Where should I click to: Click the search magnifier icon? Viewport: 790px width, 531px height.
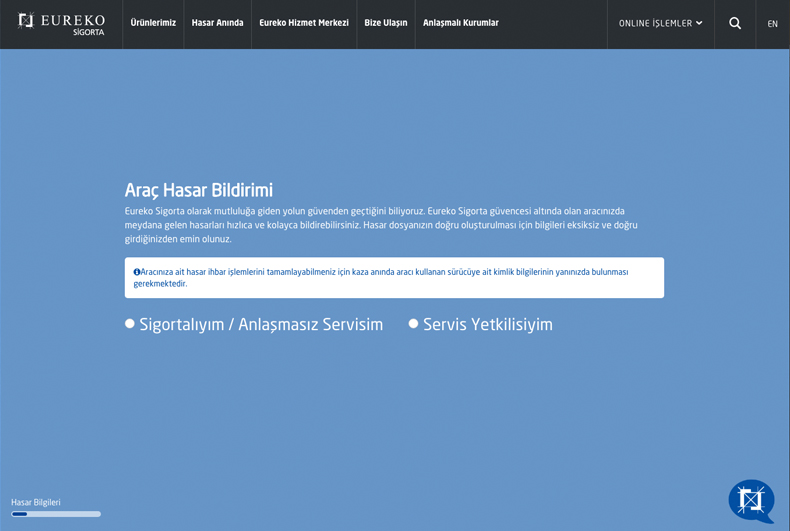(x=735, y=23)
